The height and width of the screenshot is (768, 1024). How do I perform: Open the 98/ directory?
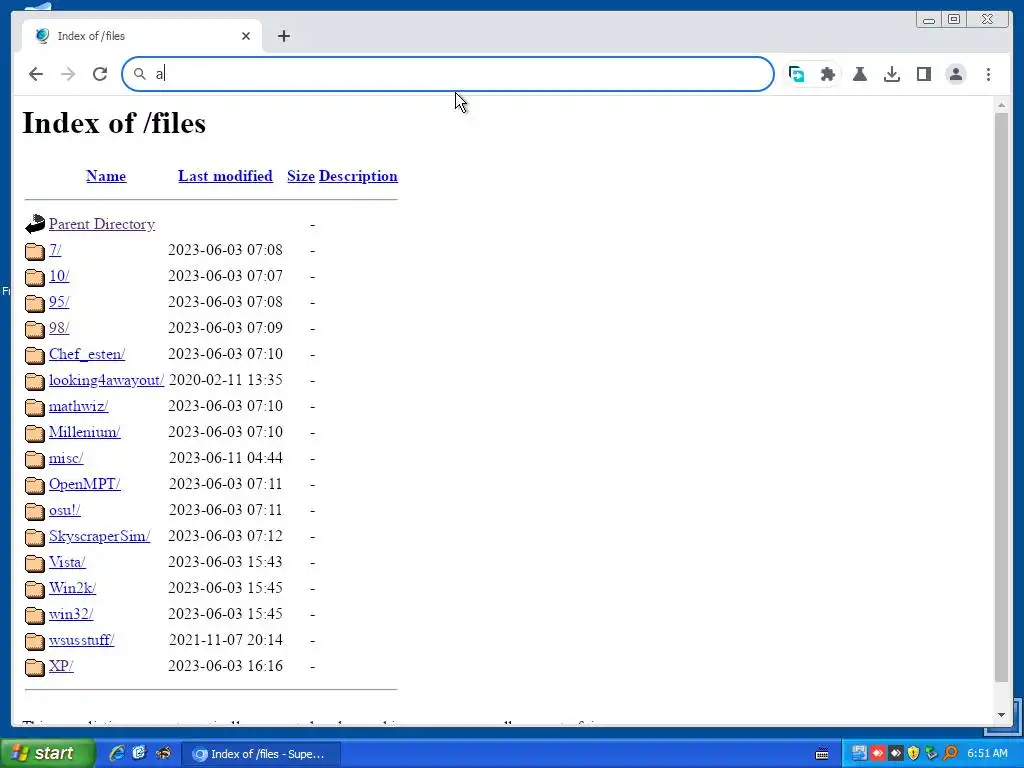(59, 328)
